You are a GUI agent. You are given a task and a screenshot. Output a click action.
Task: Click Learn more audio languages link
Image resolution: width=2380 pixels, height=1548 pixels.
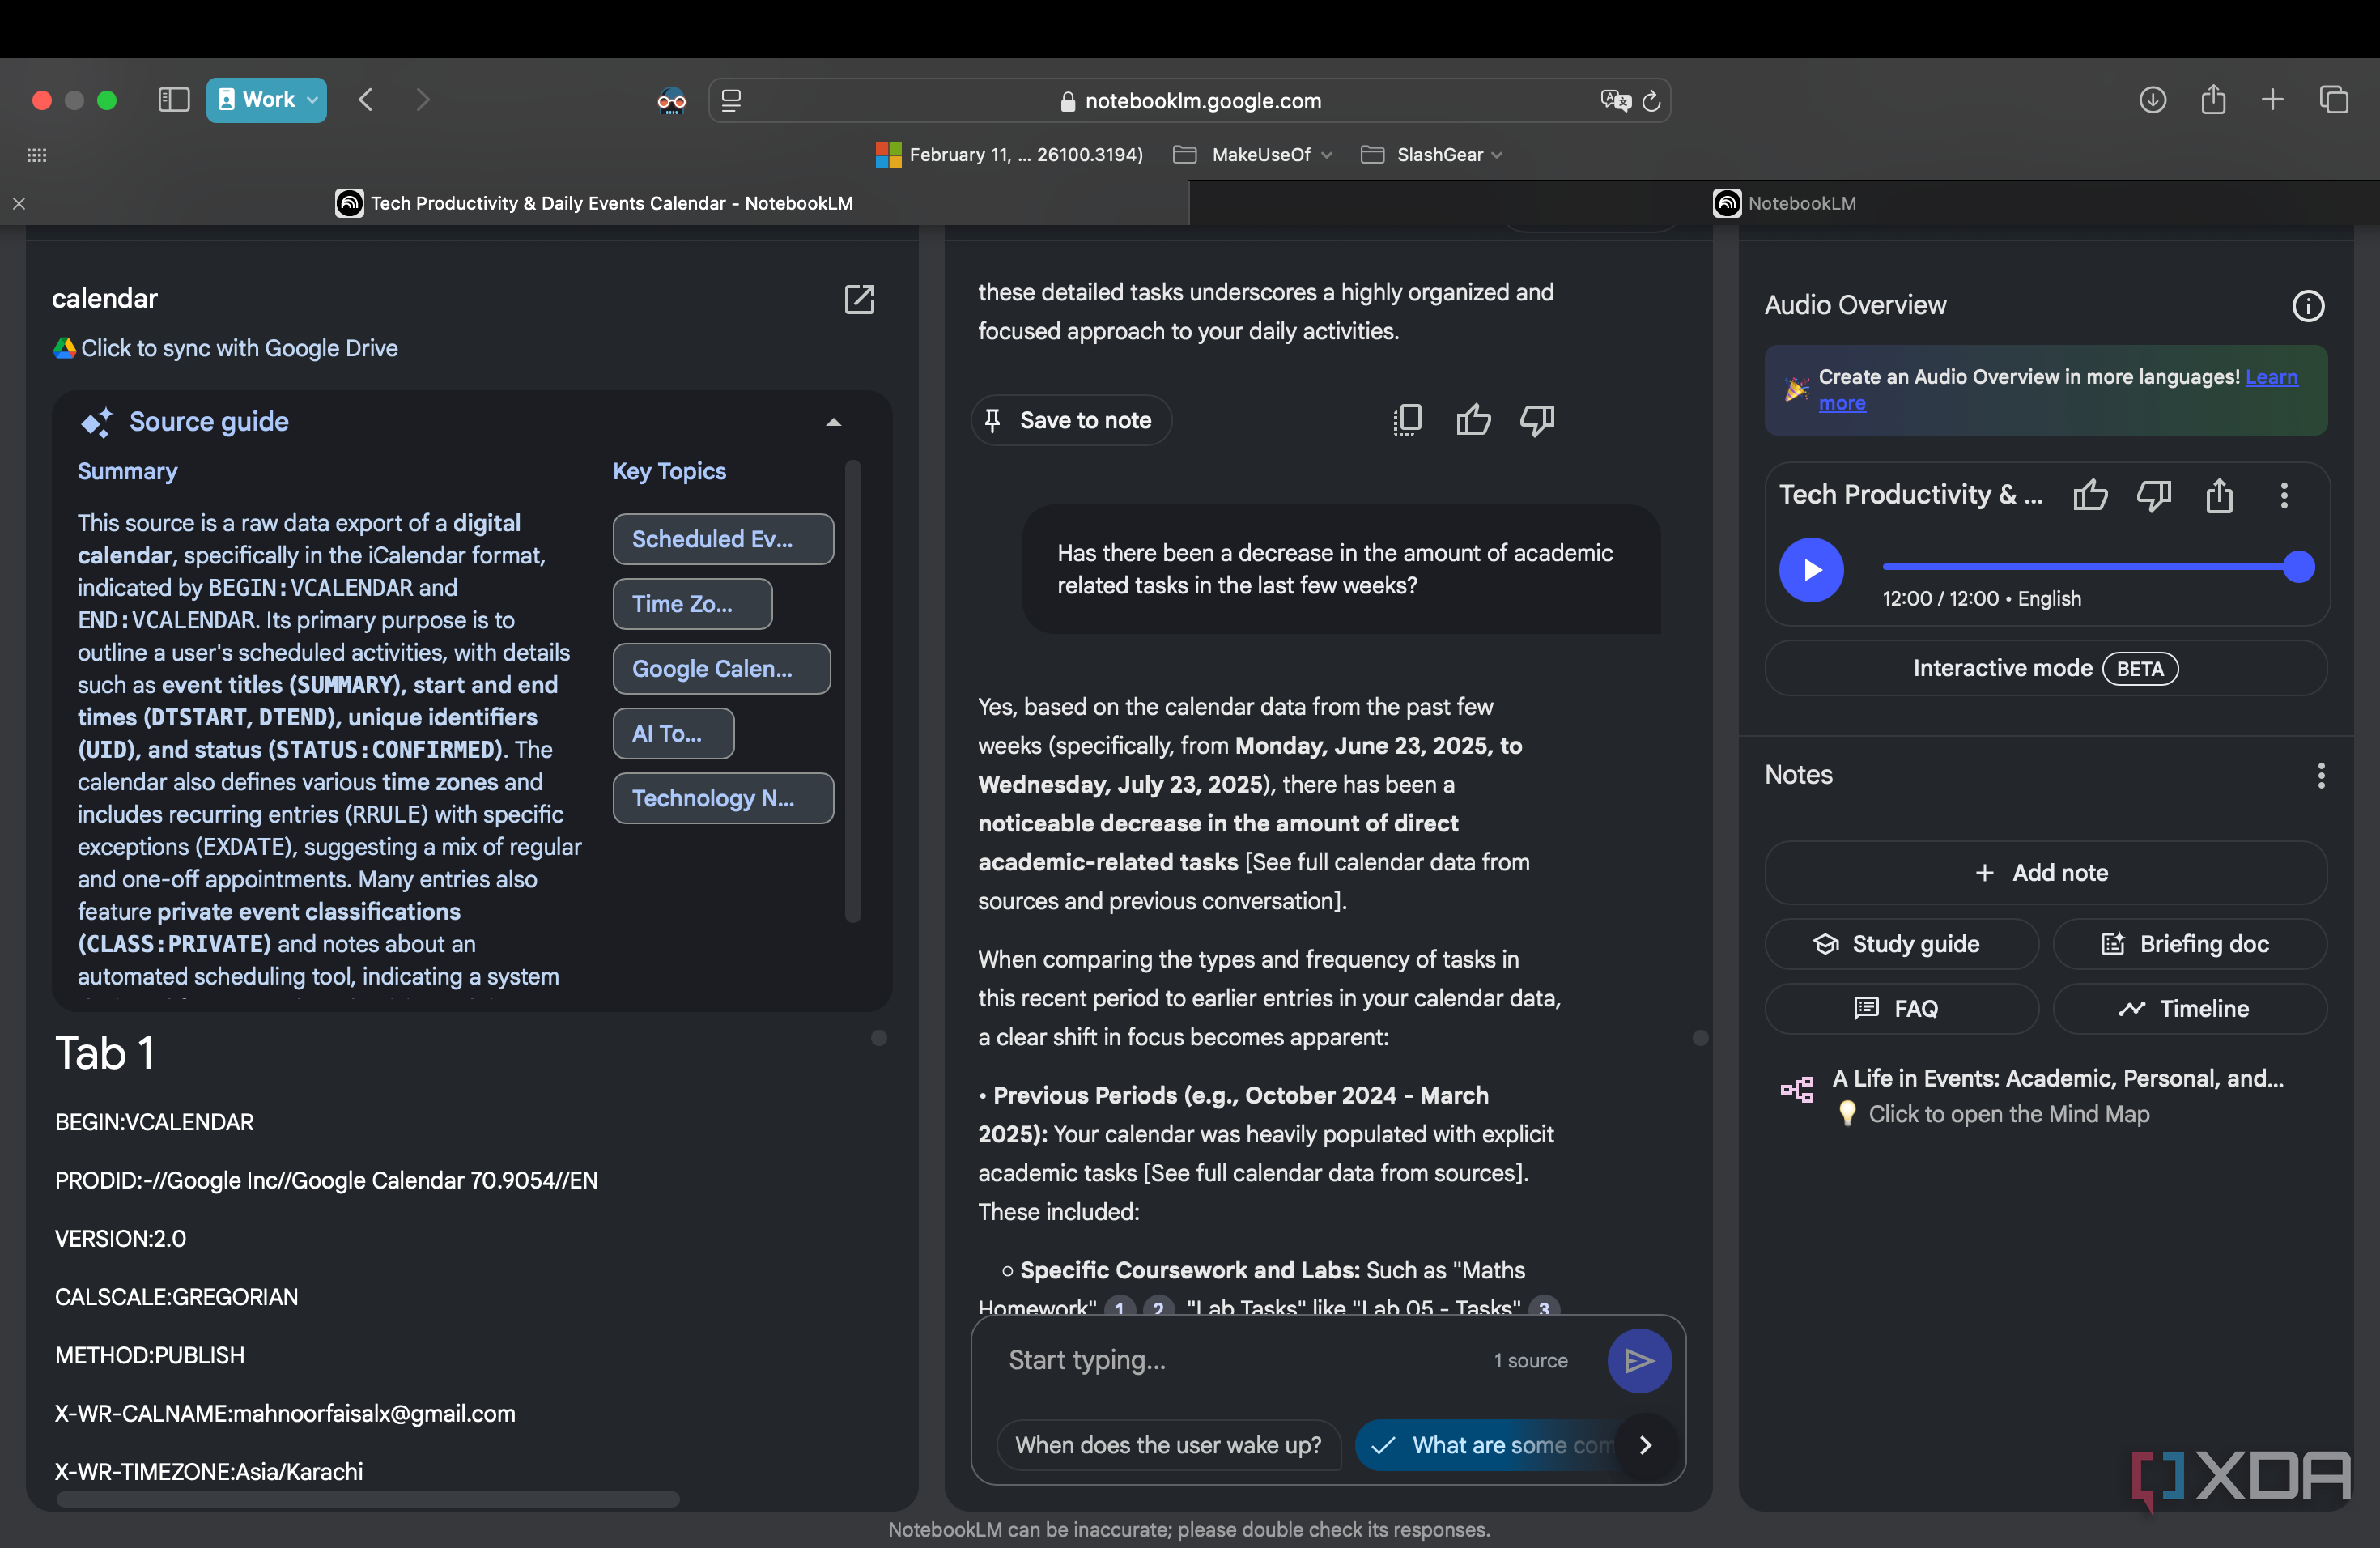(x=2271, y=377)
